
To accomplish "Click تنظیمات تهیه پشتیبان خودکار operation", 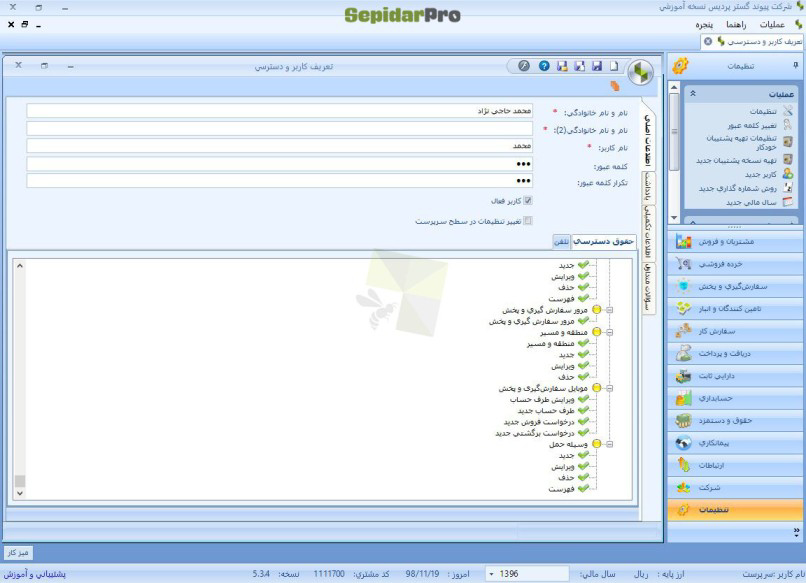I will [x=741, y=142].
